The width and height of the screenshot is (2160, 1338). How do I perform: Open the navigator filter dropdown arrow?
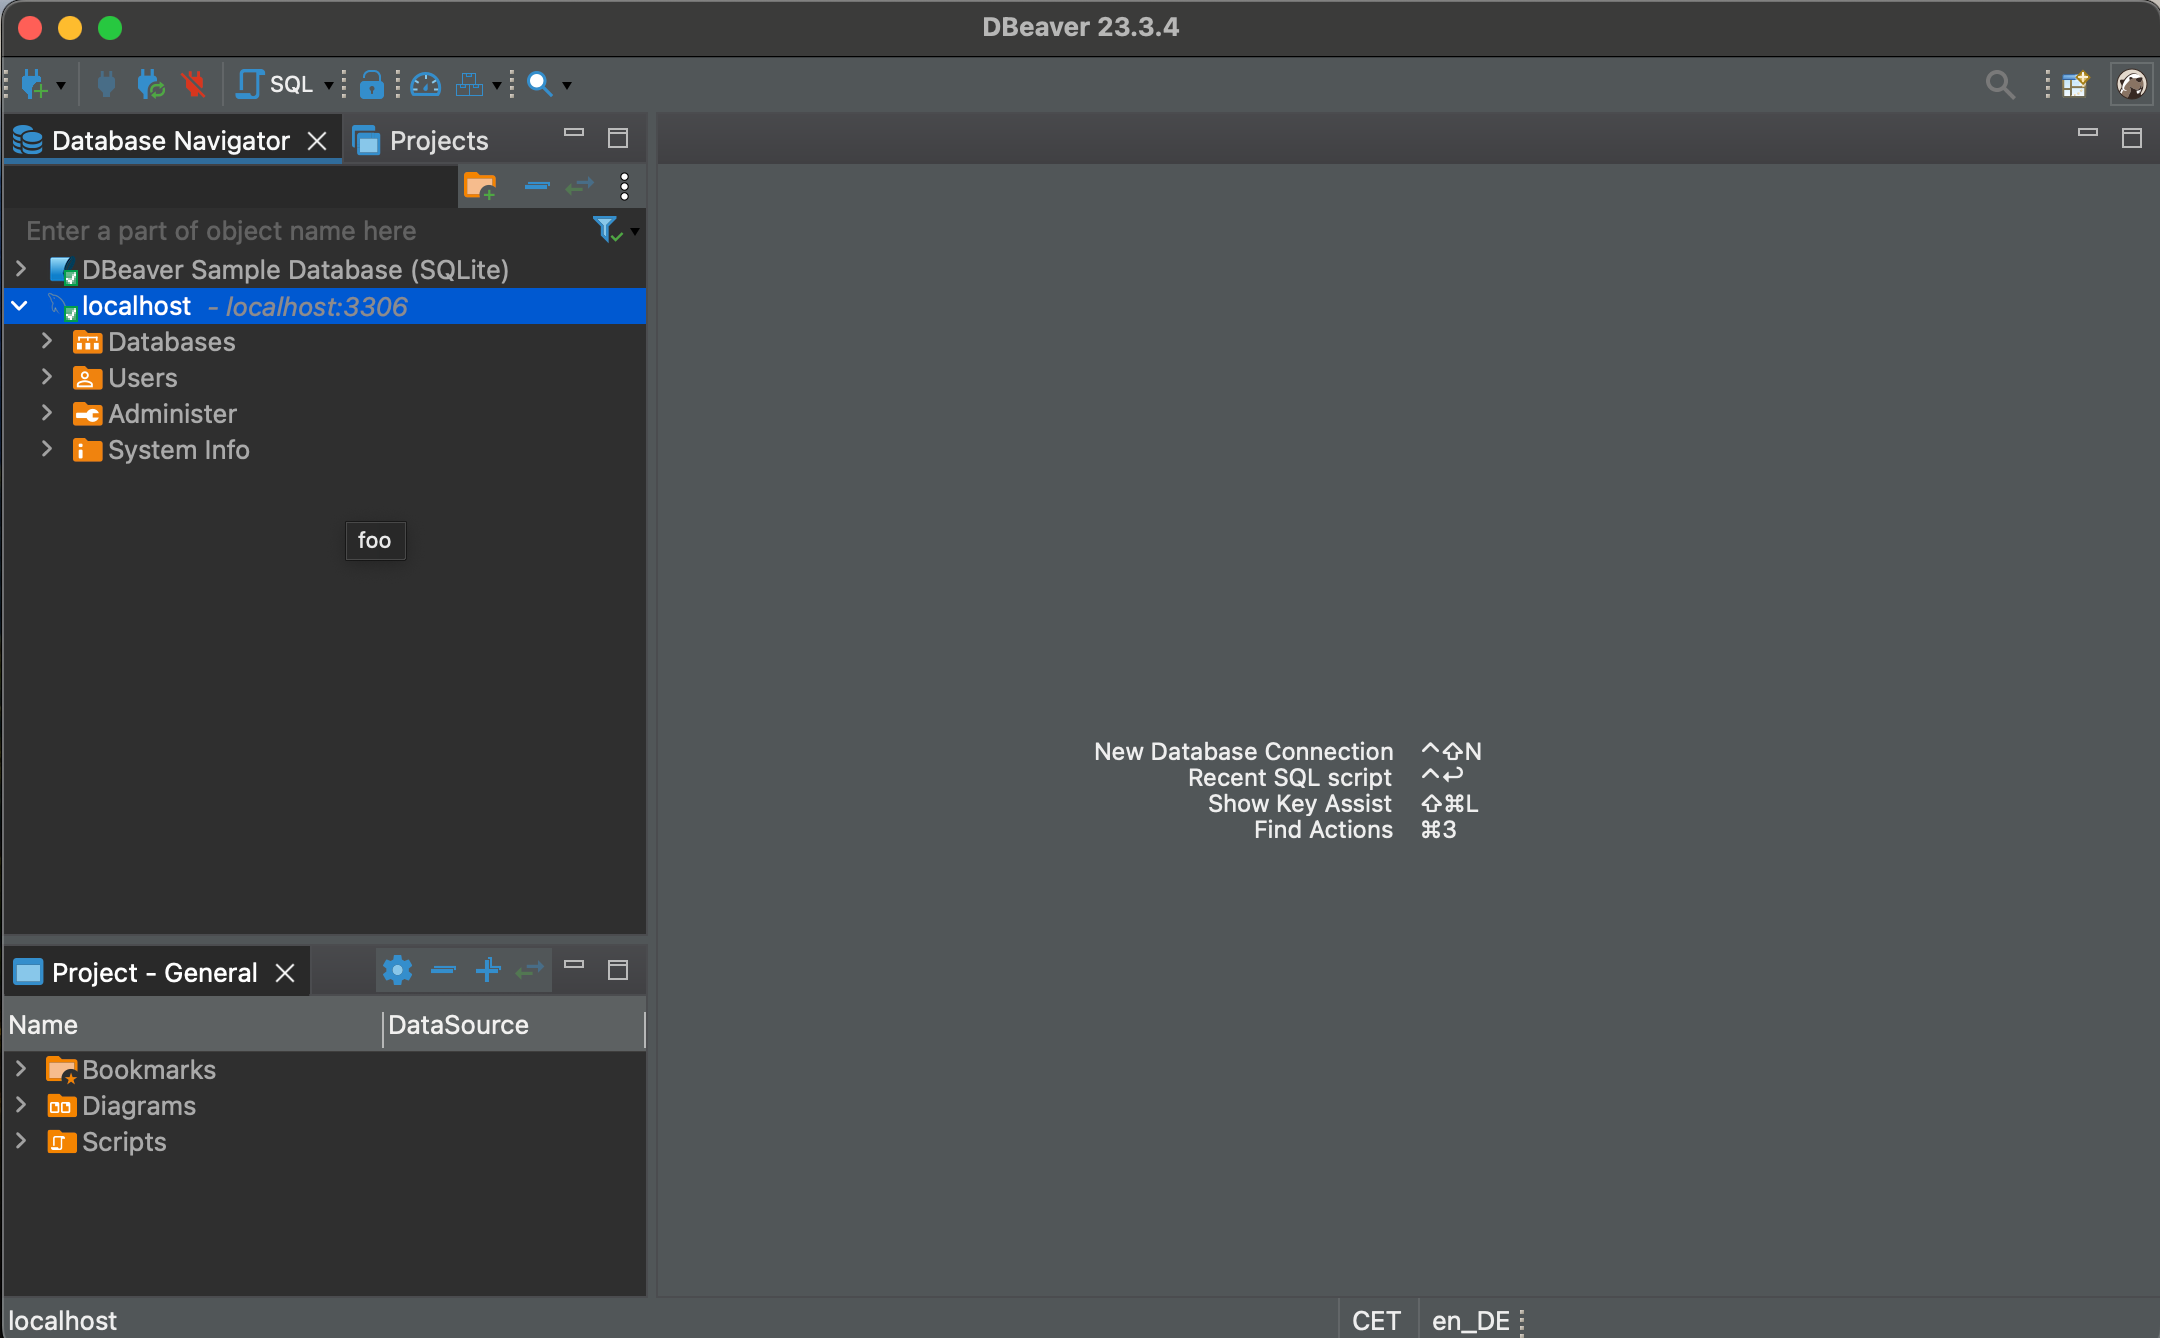click(x=635, y=232)
